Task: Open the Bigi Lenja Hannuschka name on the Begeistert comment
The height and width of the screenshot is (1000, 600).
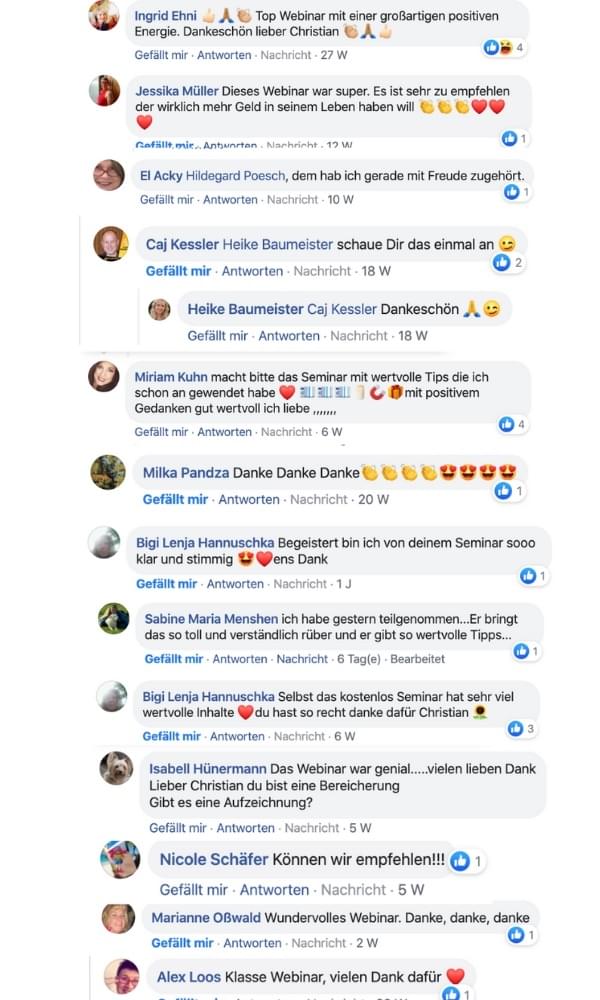Action: coord(205,543)
